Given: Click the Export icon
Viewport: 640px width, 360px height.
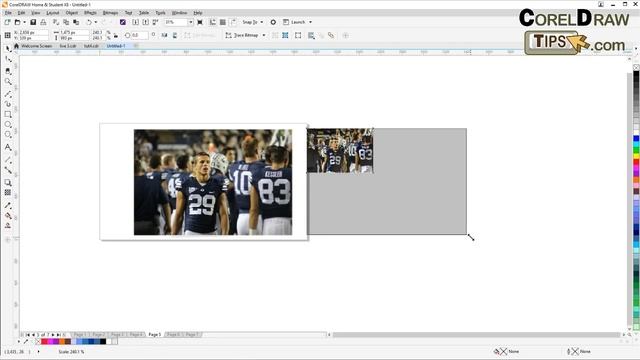Looking at the screenshot, I should tap(145, 22).
